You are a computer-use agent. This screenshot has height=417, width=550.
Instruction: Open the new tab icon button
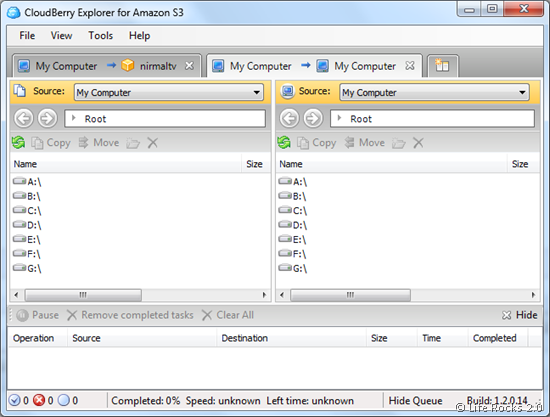pos(442,66)
